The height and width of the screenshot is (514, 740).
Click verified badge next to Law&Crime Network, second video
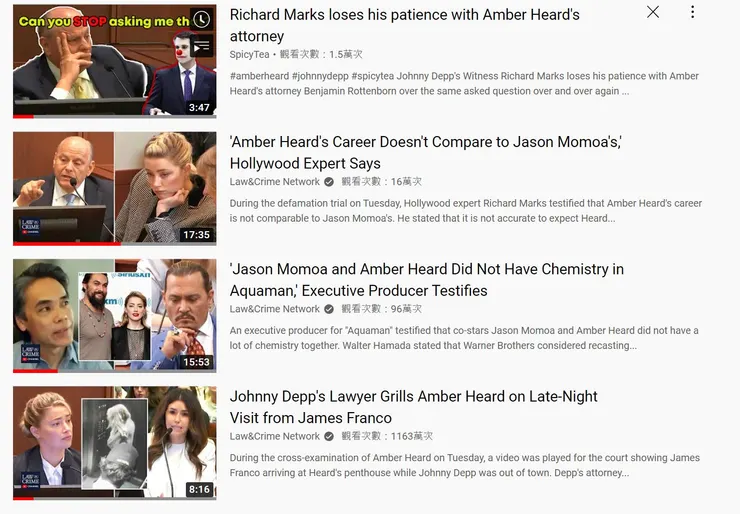click(x=329, y=182)
